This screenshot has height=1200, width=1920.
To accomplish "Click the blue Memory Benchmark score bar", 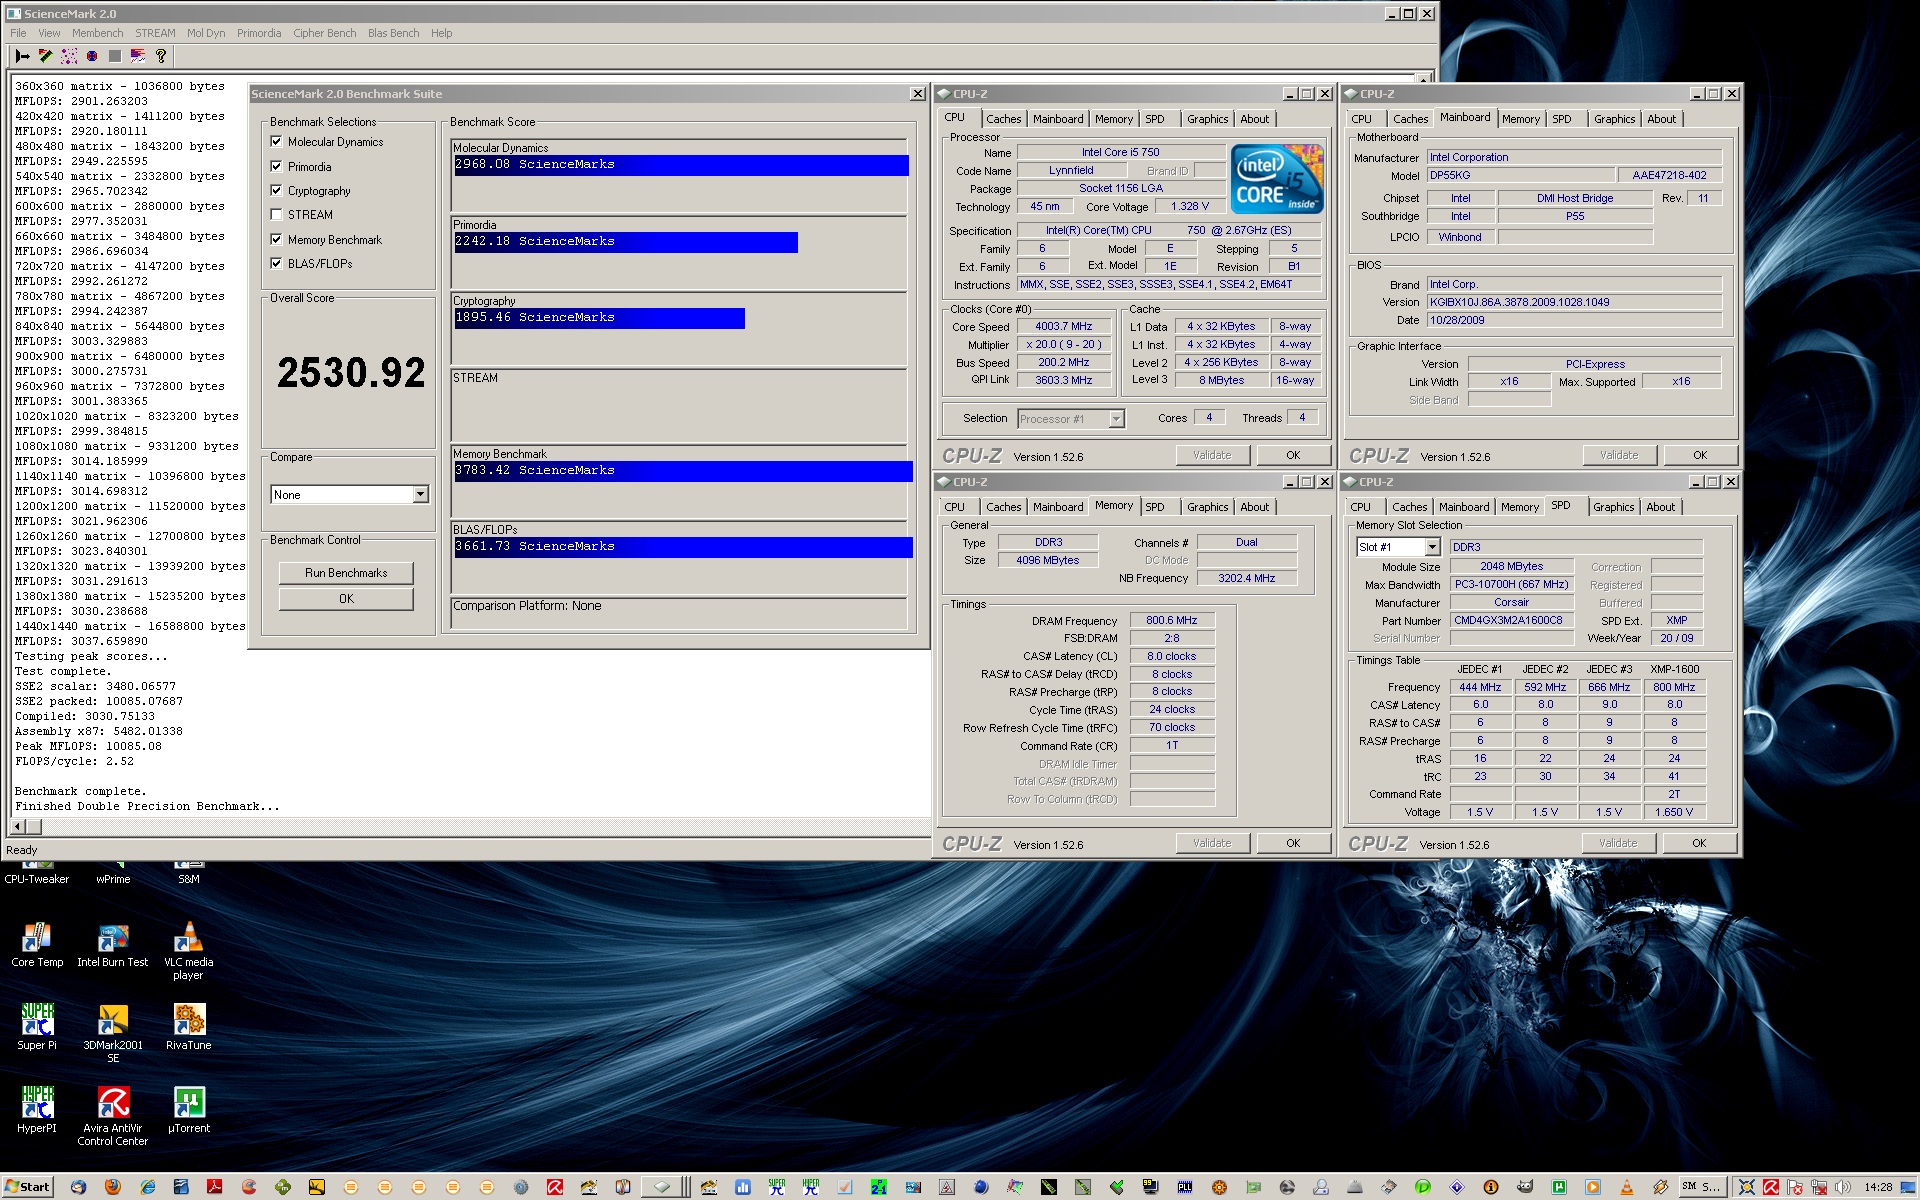I will (682, 470).
